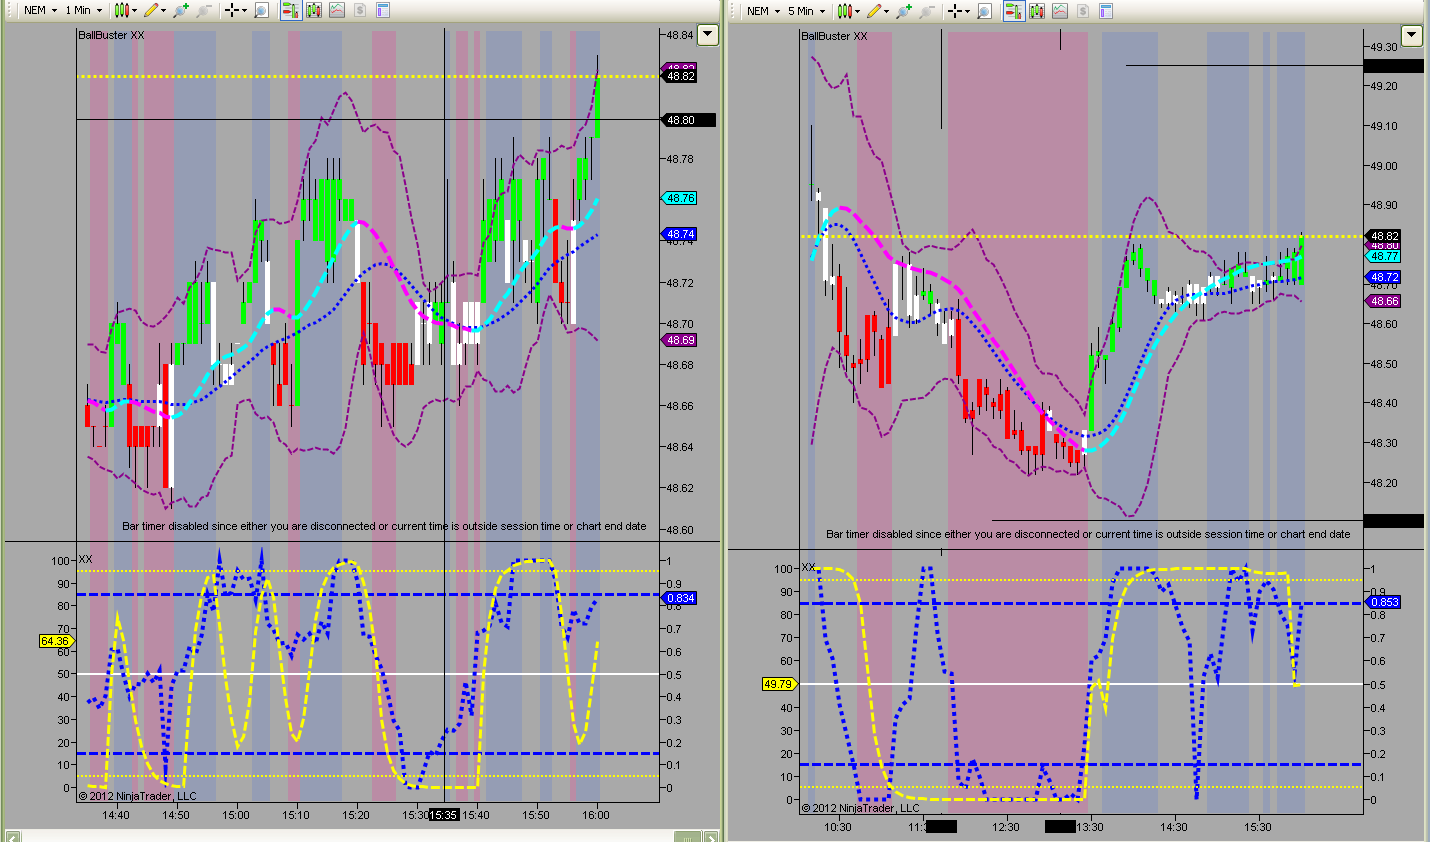This screenshot has width=1430, height=842.
Task: Click the 2012 NinjaTrader copyright text in the 1 Min chart
Action: pos(137,796)
